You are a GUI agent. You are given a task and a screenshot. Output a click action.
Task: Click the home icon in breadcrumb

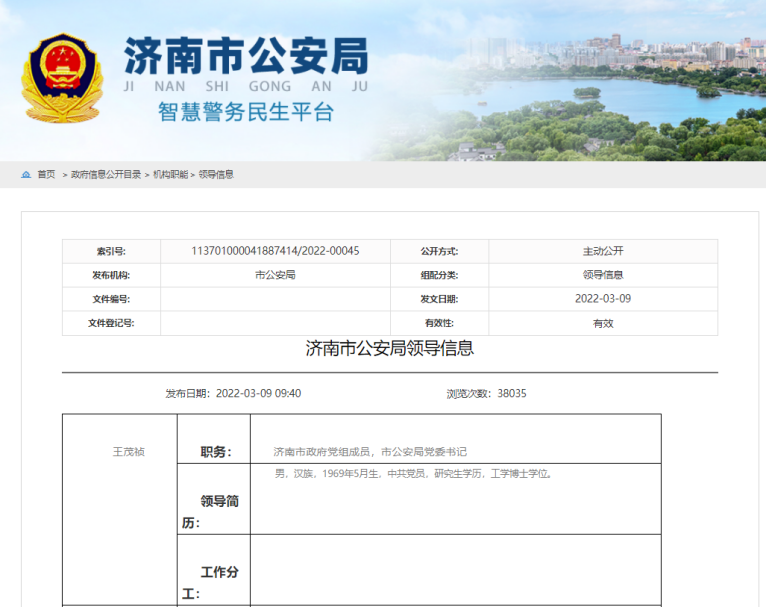26,175
